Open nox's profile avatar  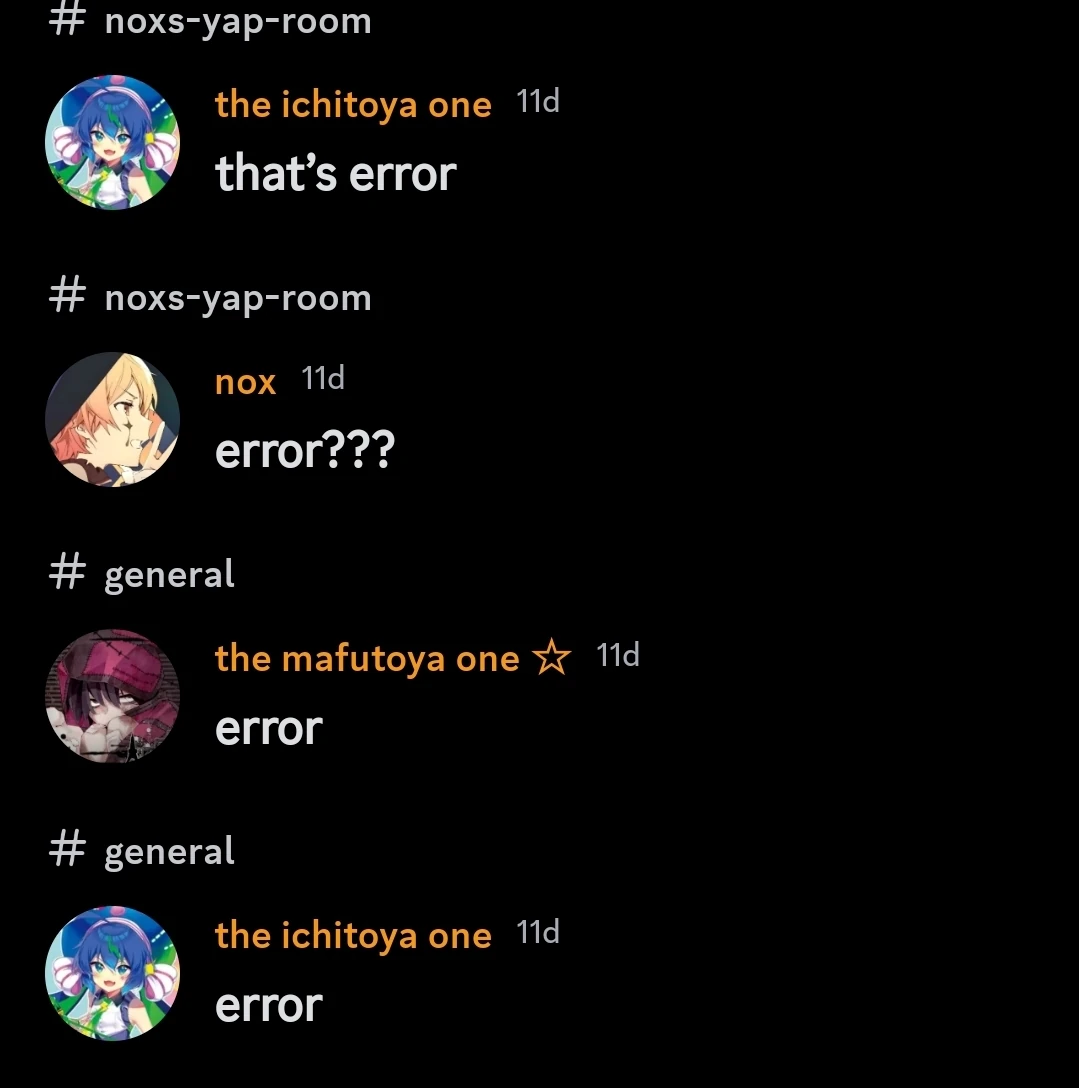pos(112,419)
